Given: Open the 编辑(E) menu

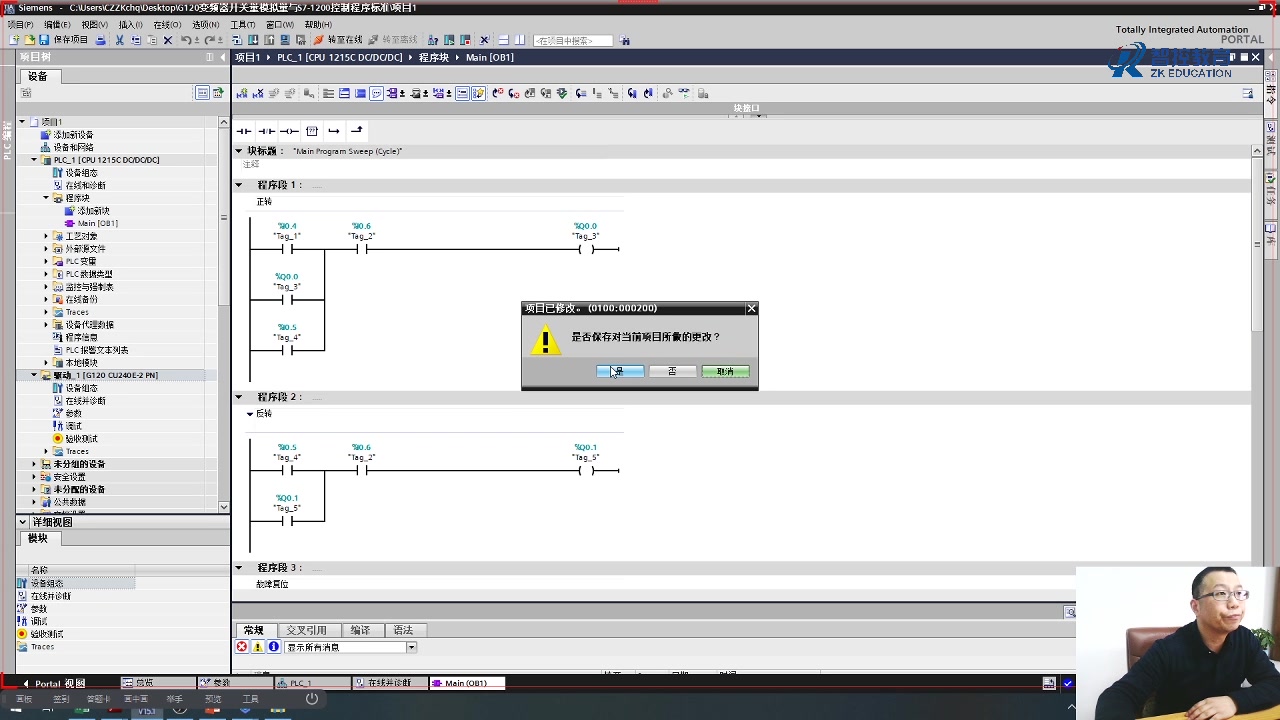Looking at the screenshot, I should tap(57, 25).
